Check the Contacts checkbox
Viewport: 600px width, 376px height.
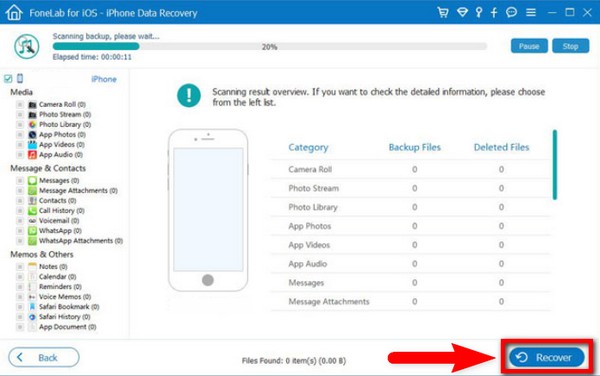(x=20, y=200)
